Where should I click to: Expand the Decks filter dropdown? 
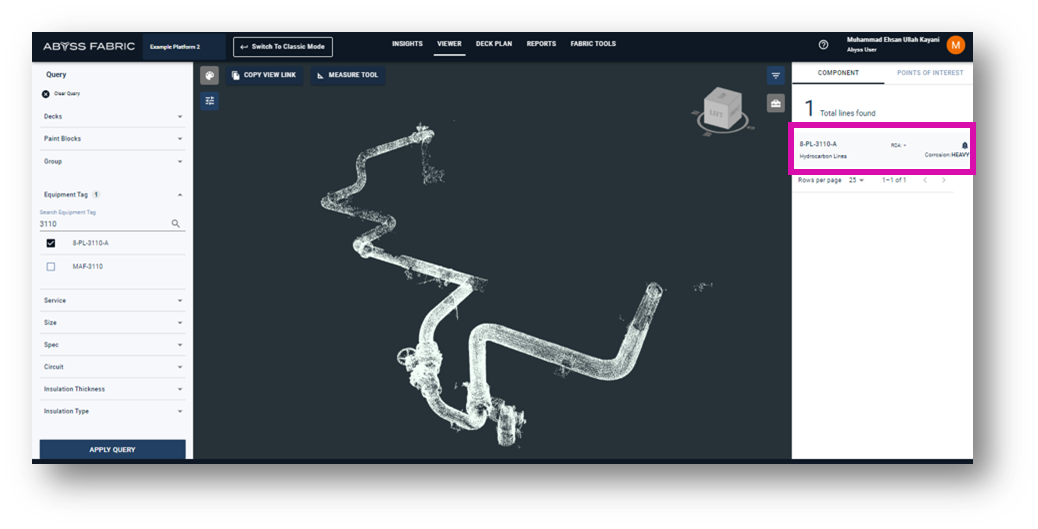coord(180,117)
